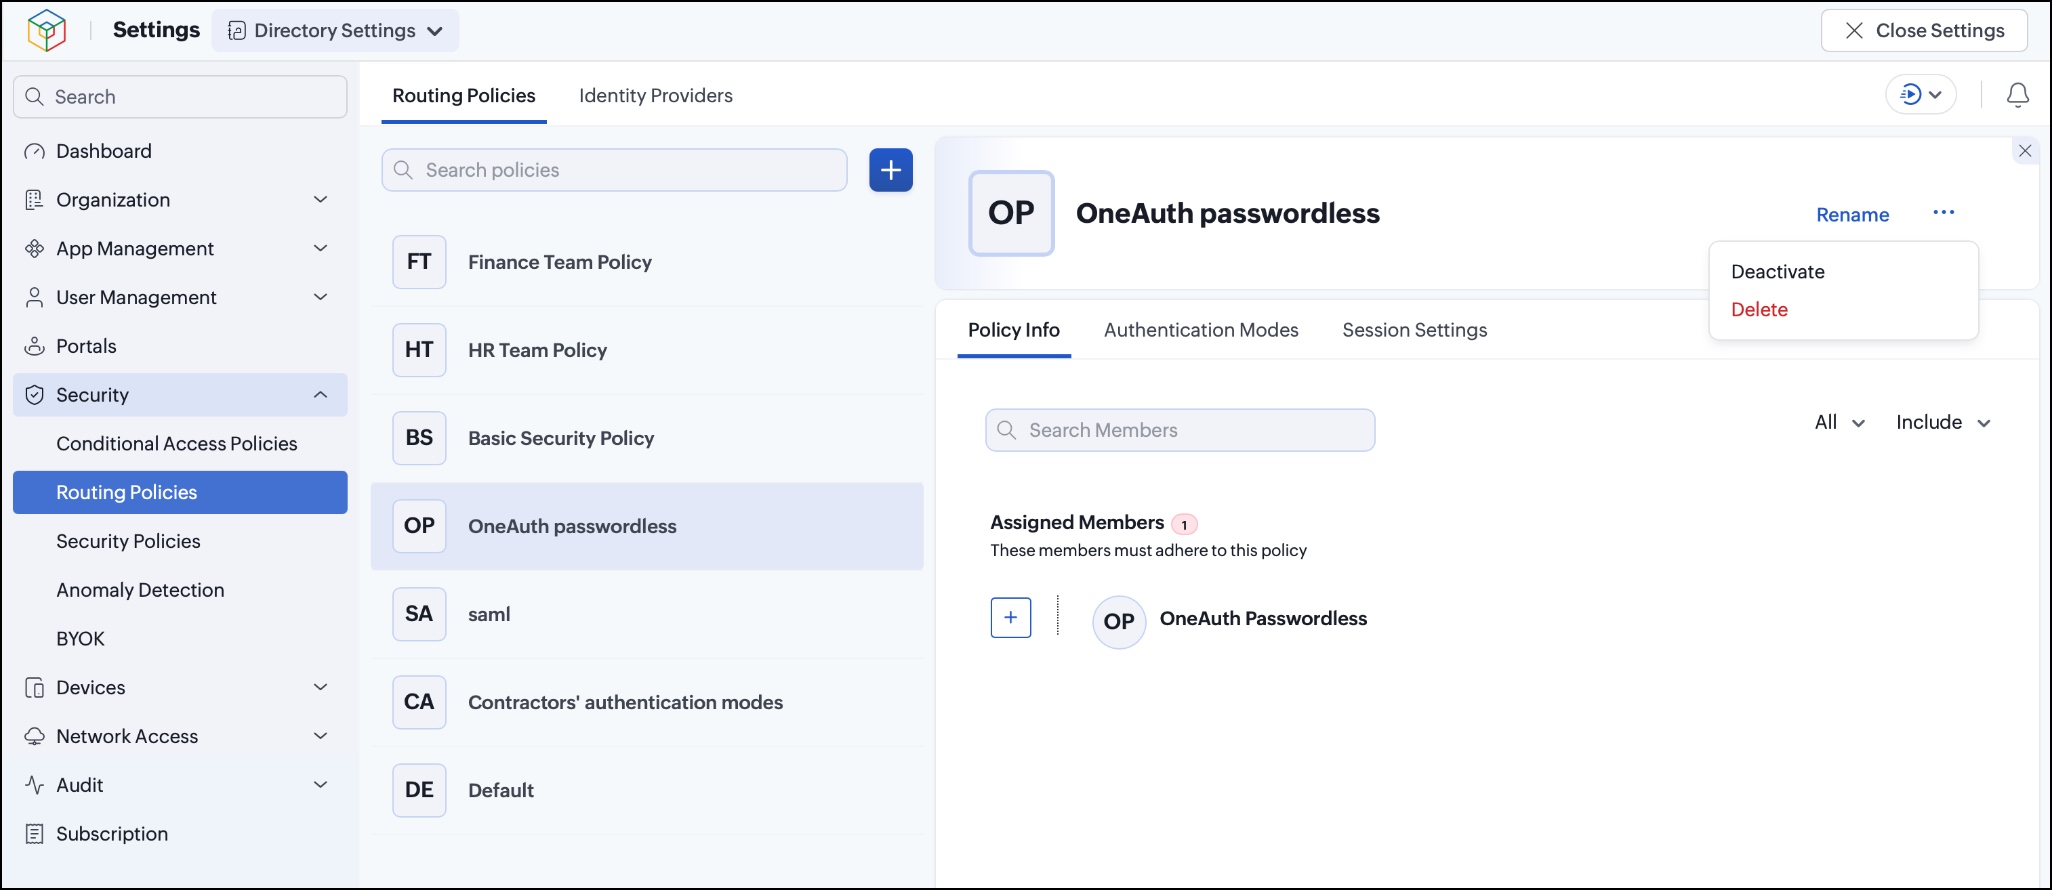Expand the Devices section chevron
Screen dimensions: 2052x890
pyautogui.click(x=321, y=687)
